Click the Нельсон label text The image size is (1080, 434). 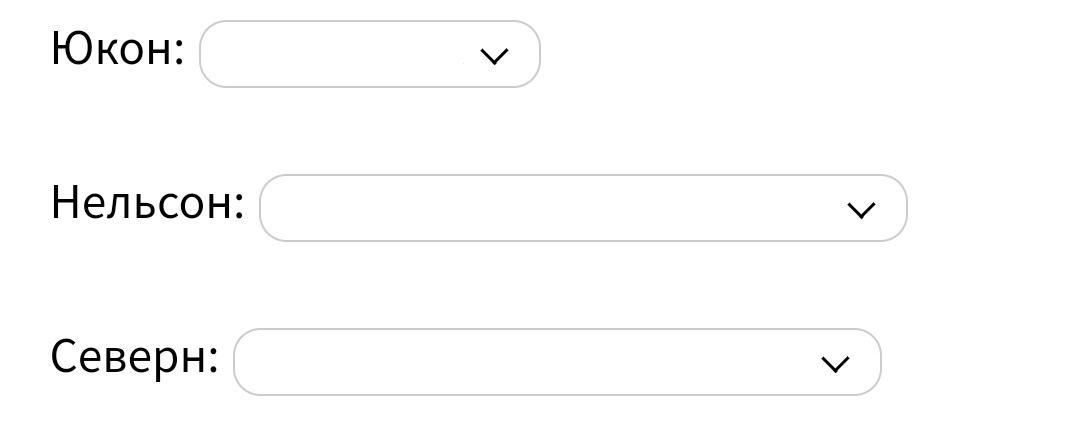(147, 203)
